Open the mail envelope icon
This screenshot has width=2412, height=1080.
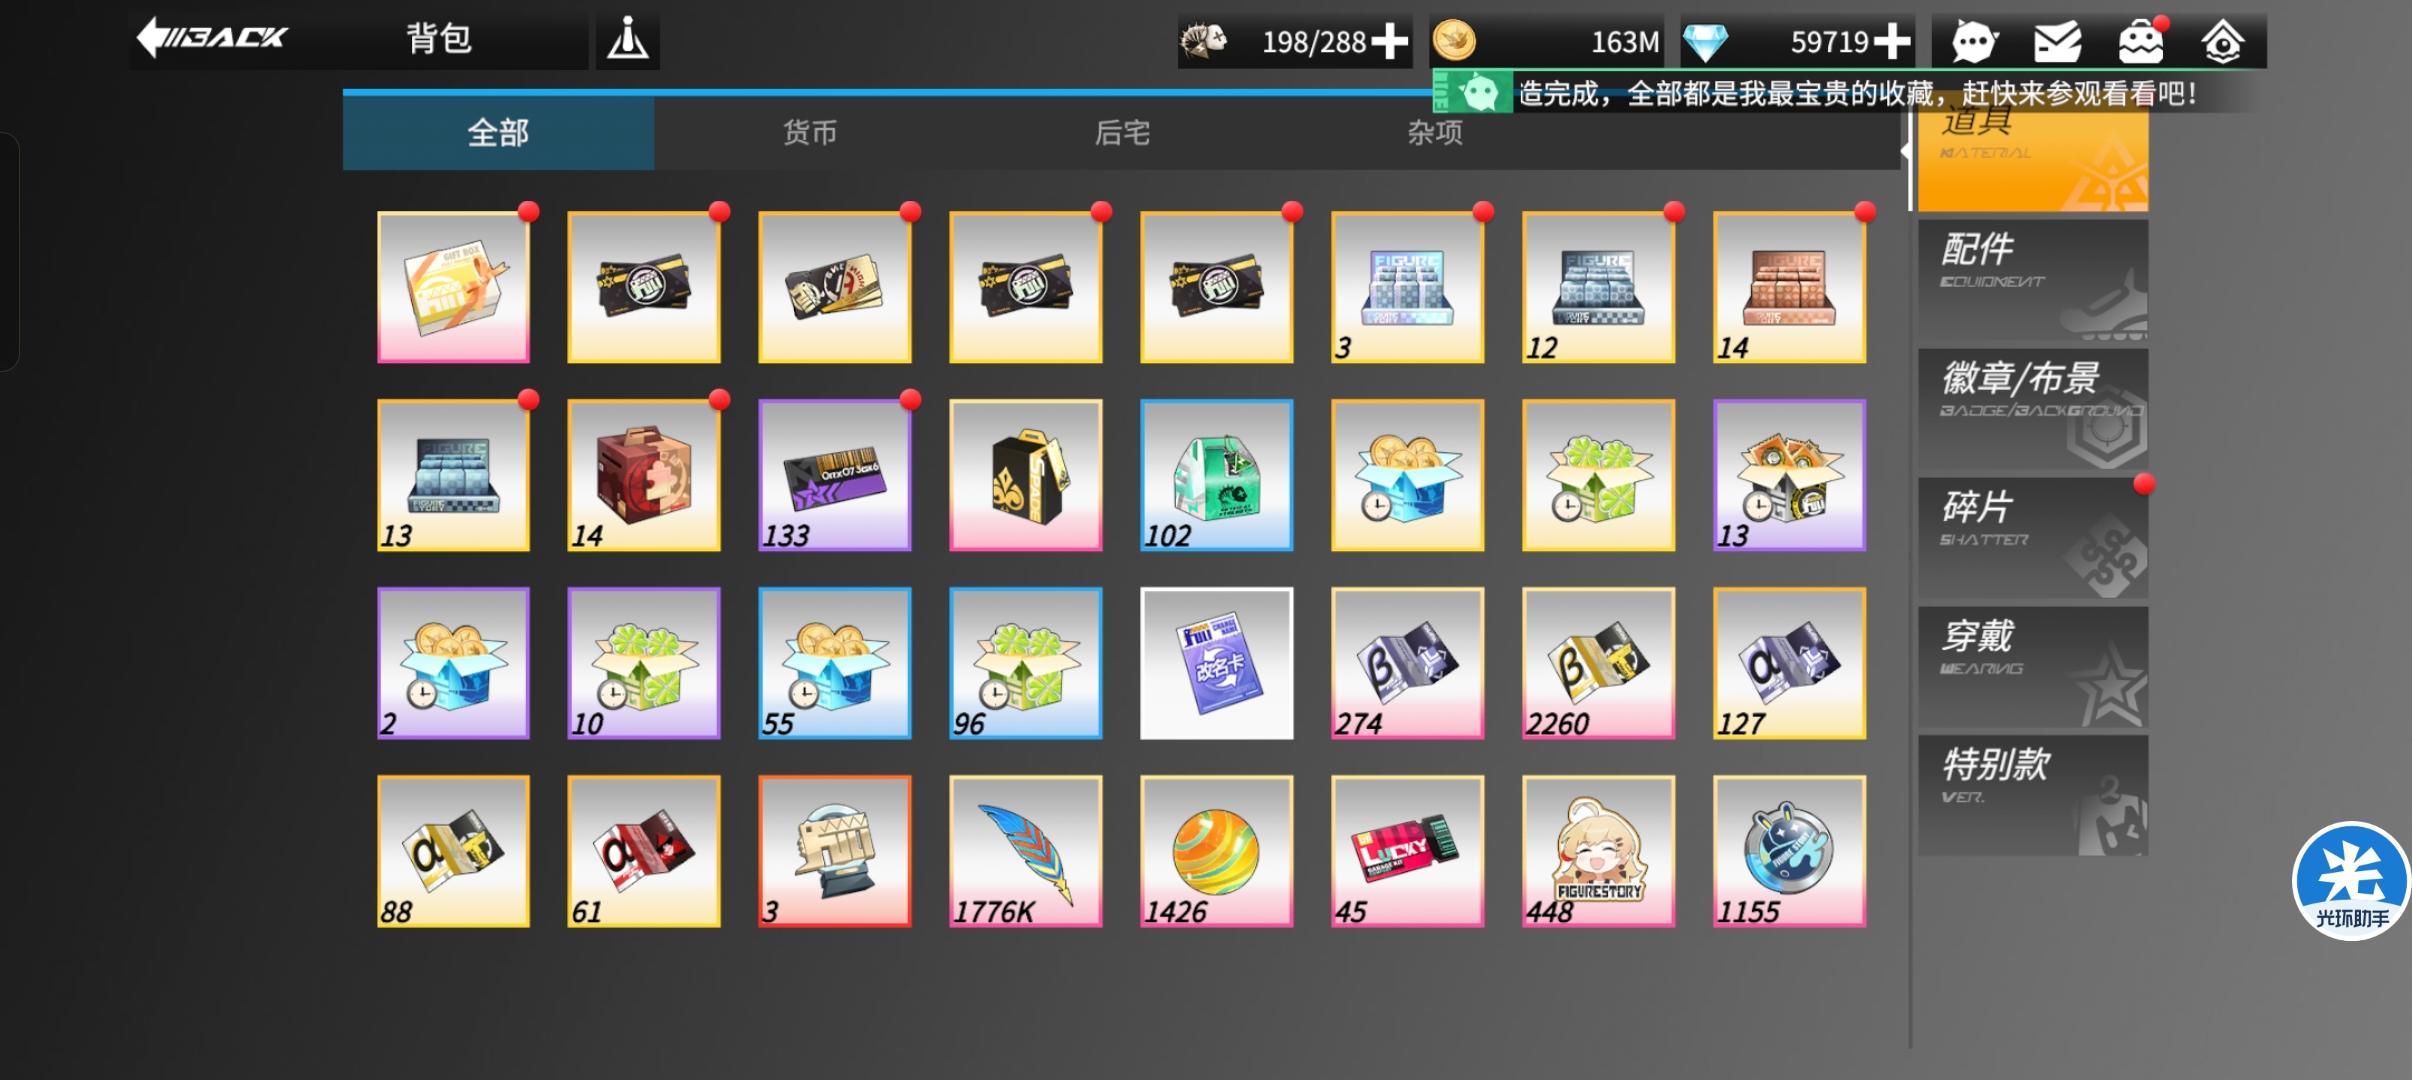click(x=2057, y=42)
